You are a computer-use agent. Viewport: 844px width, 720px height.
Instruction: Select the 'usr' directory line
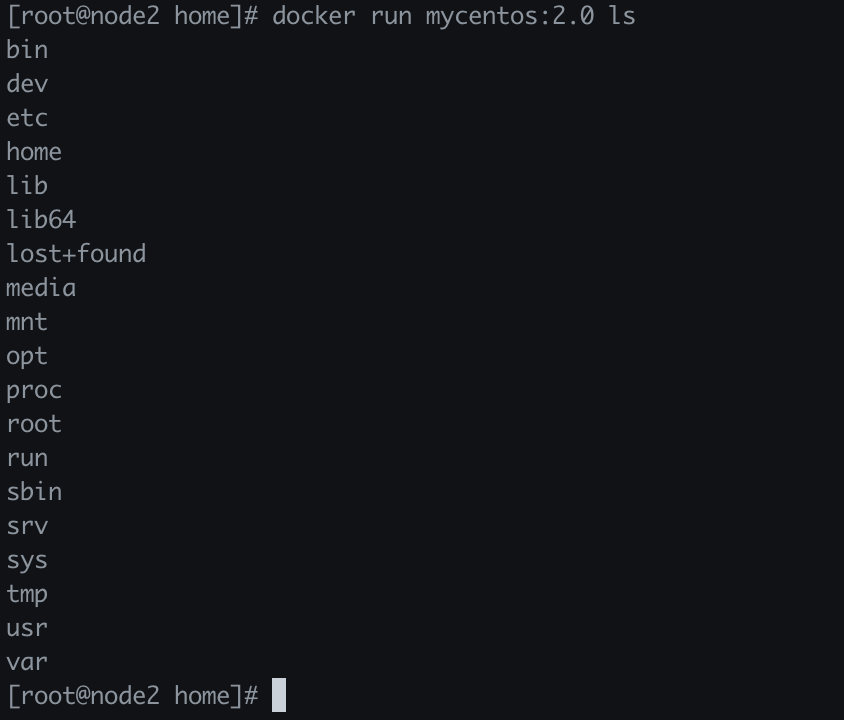[27, 628]
